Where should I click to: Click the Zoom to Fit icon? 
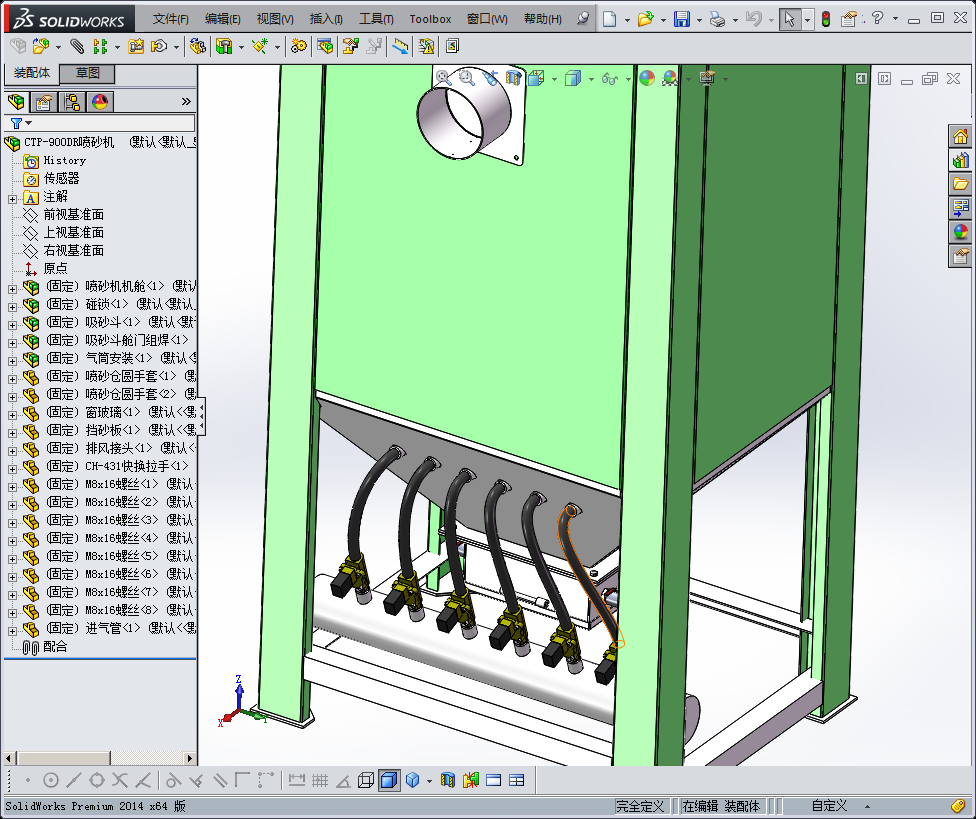[x=443, y=77]
